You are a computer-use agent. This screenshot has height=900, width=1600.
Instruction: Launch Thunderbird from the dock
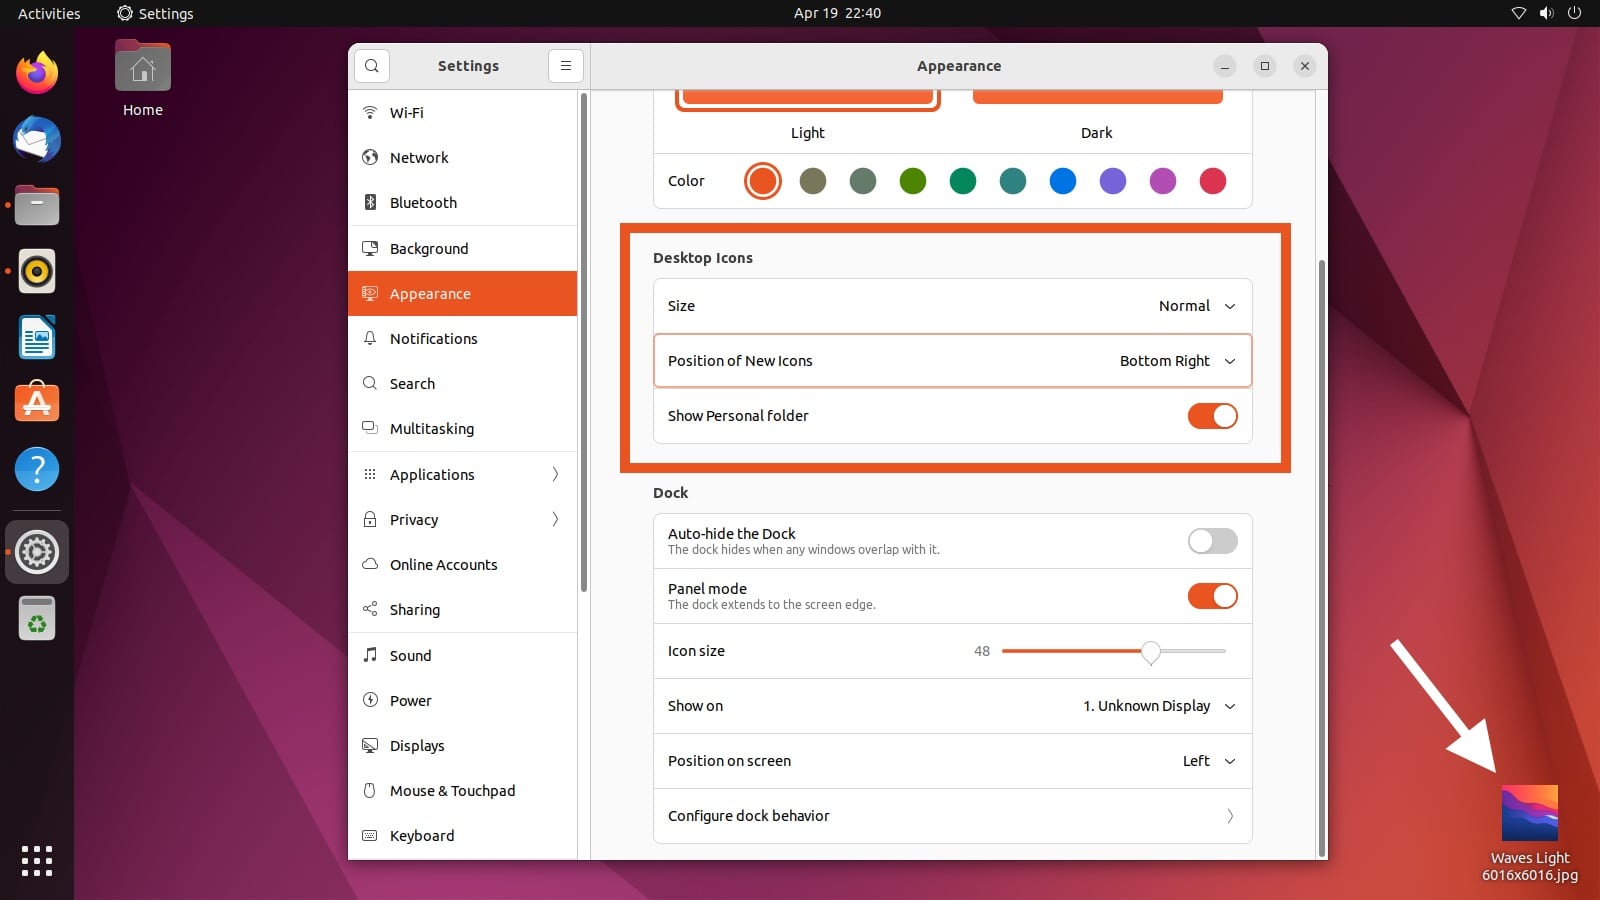coord(37,139)
